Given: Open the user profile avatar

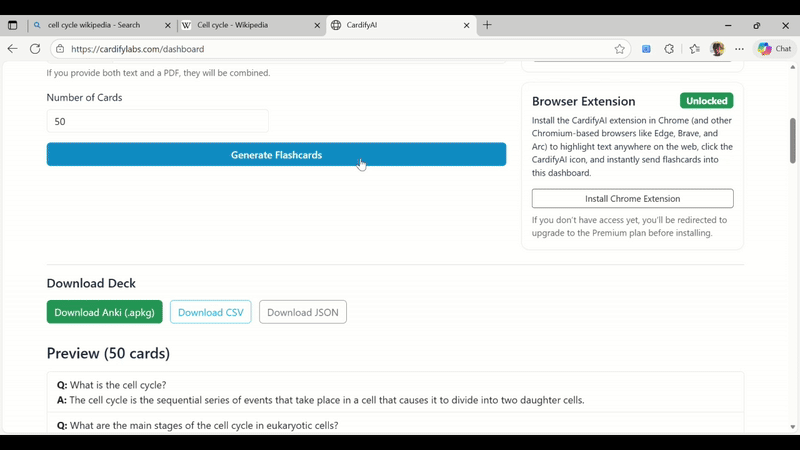Looking at the screenshot, I should tap(717, 48).
